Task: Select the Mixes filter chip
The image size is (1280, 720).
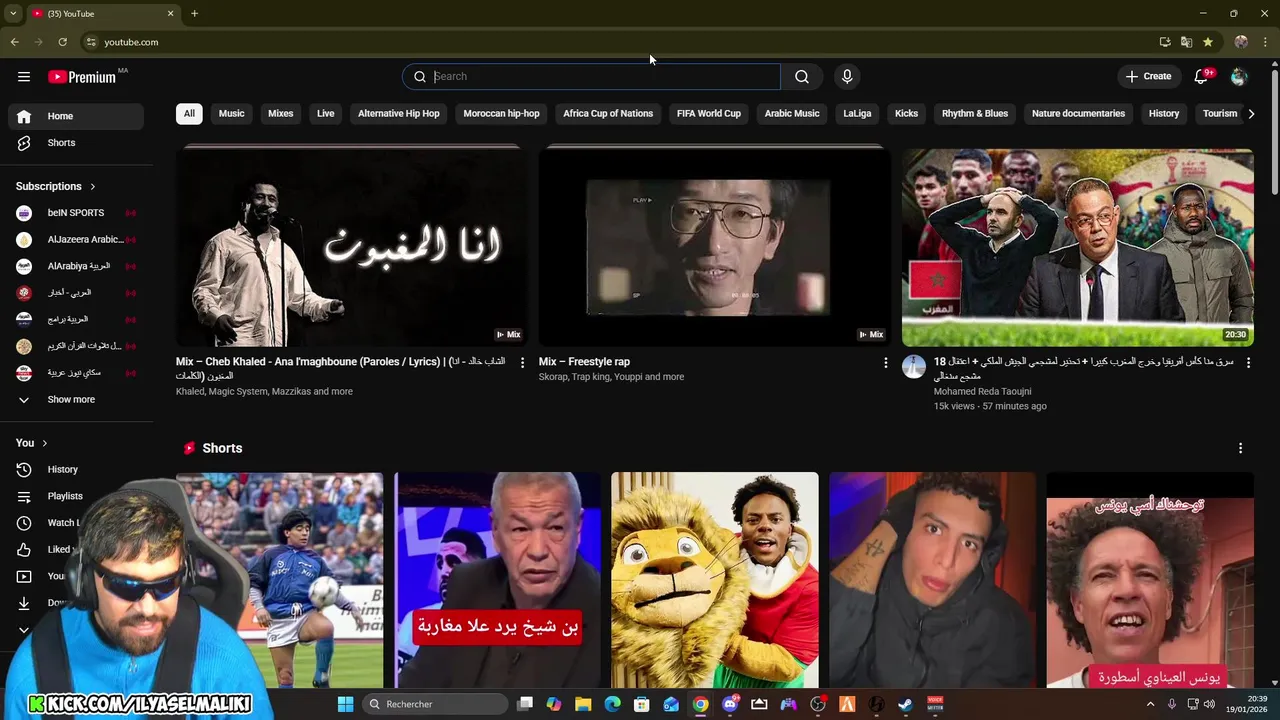Action: click(281, 113)
